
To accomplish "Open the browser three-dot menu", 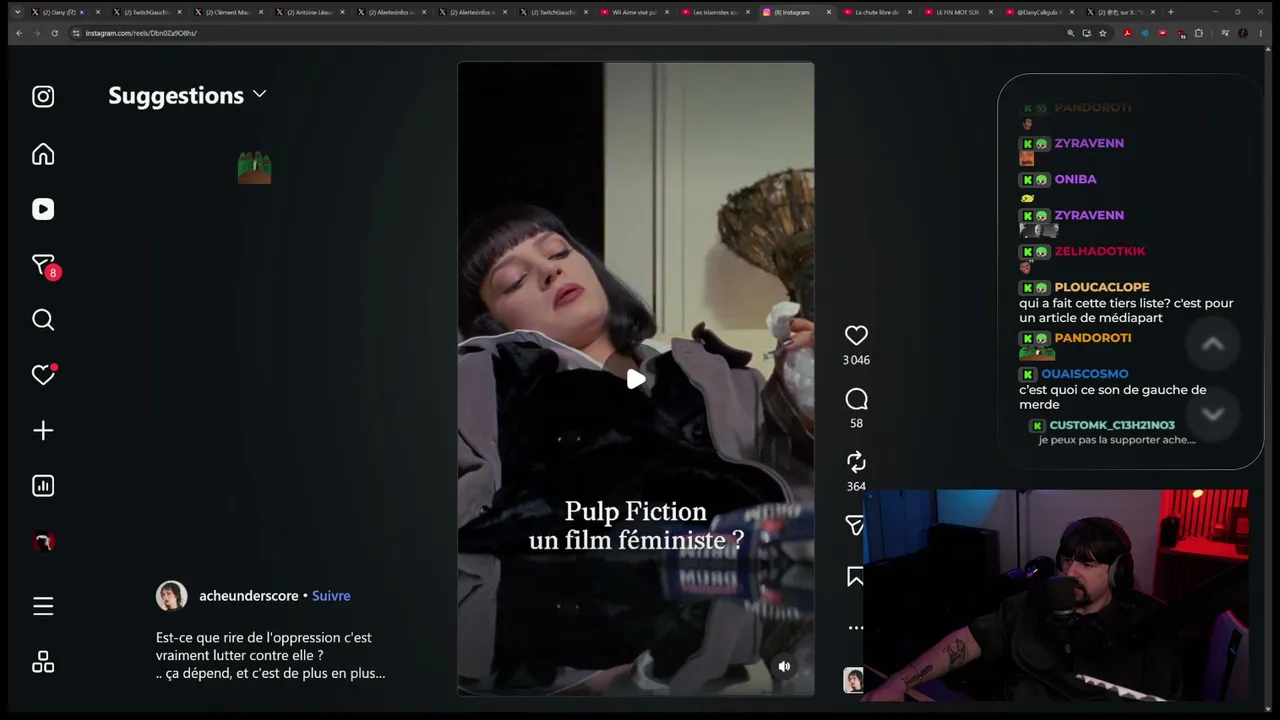I will [1260, 33].
